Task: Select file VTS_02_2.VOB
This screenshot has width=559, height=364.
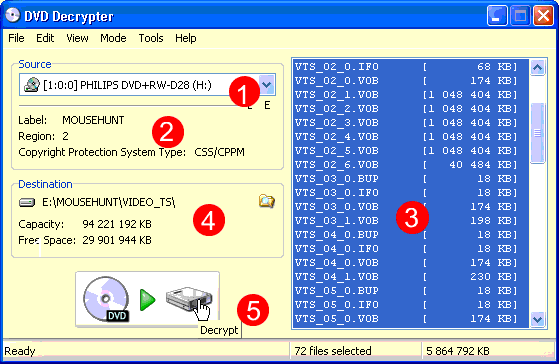Action: (410, 108)
